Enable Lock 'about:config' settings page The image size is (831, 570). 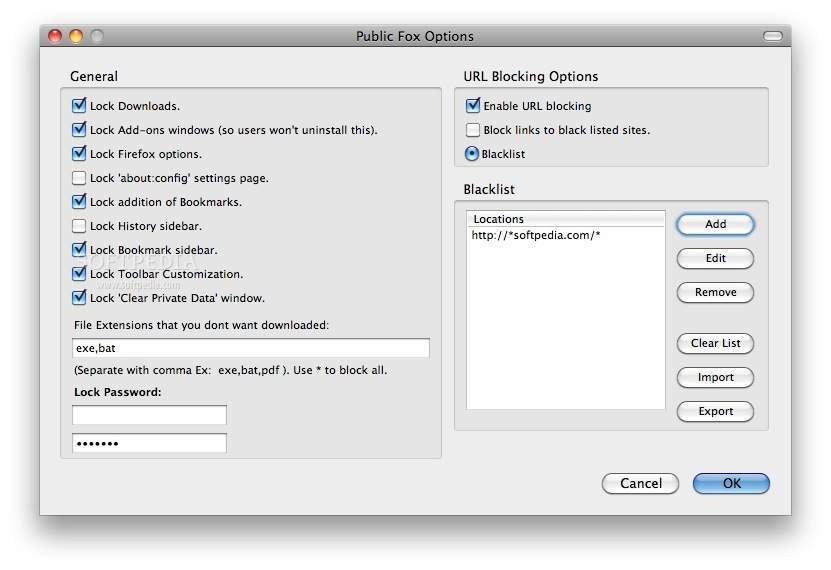(79, 178)
